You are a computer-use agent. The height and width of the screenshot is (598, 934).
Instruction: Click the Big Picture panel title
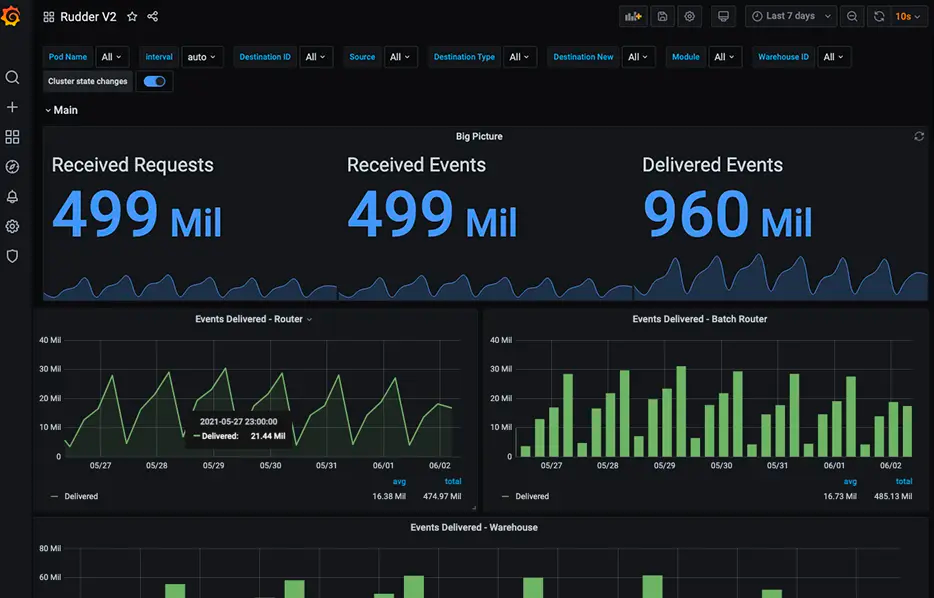479,136
